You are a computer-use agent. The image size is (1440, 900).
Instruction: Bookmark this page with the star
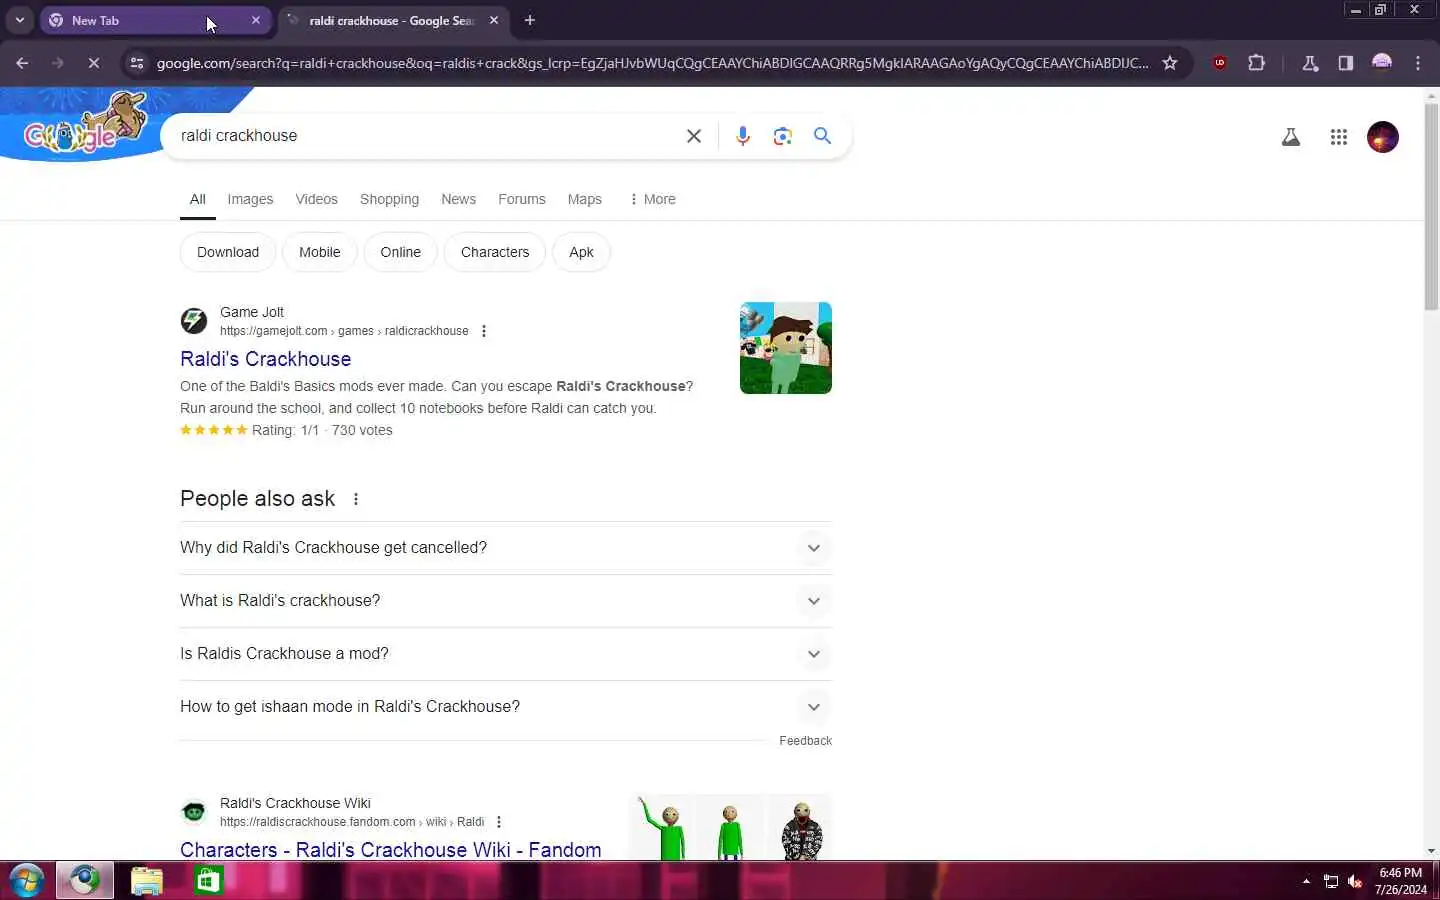1170,63
